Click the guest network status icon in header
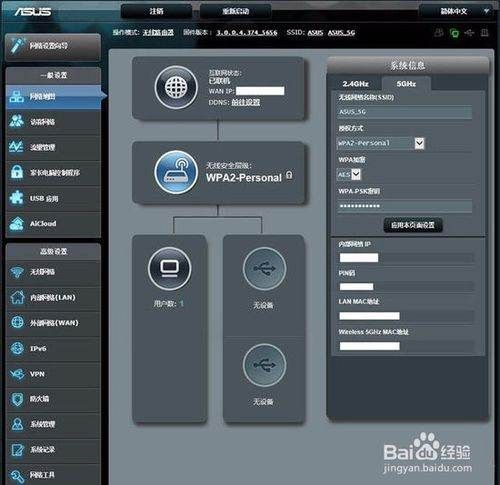Viewport: 500px width, 485px height. click(x=439, y=33)
